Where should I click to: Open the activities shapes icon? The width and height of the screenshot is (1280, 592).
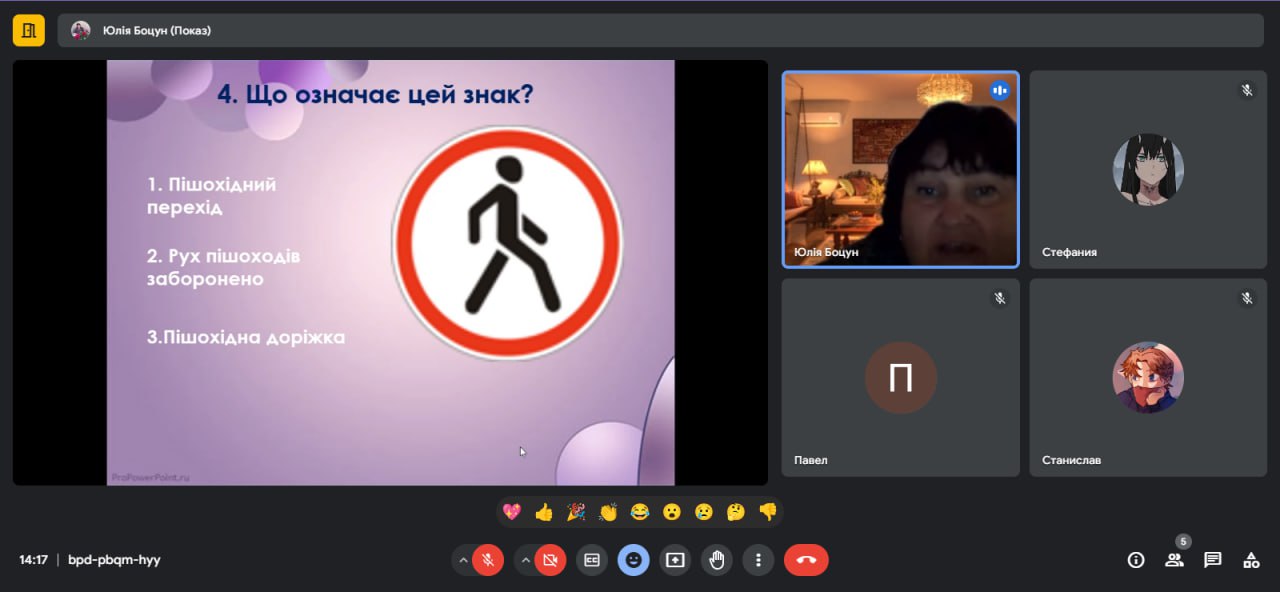click(x=1250, y=560)
